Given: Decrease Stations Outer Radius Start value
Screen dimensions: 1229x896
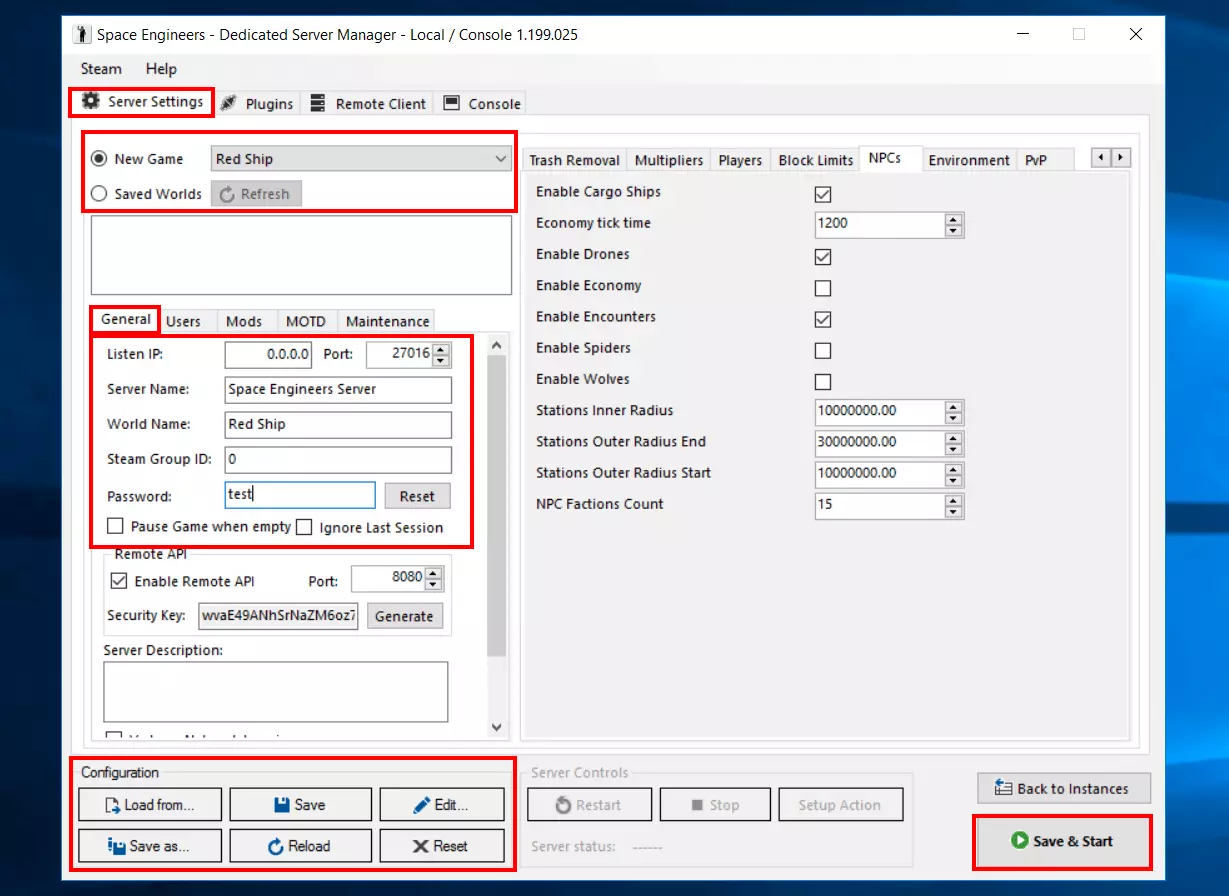Looking at the screenshot, I should point(954,480).
